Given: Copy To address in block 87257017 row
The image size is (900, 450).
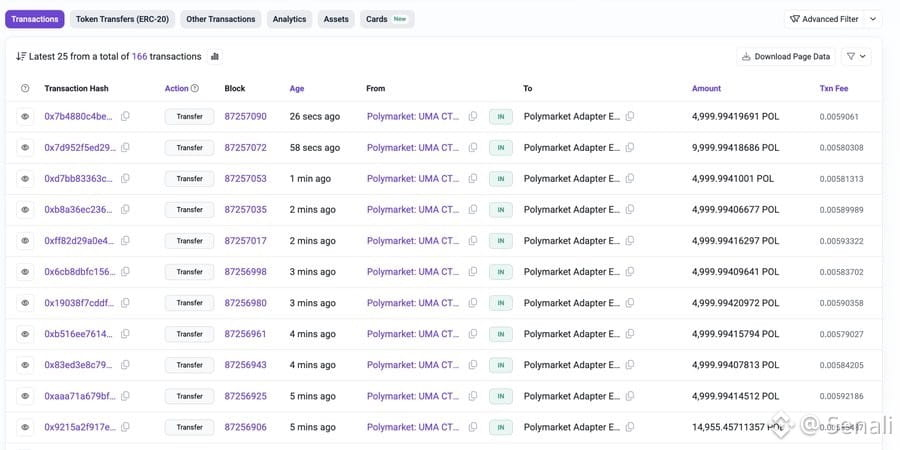Looking at the screenshot, I should click(630, 240).
